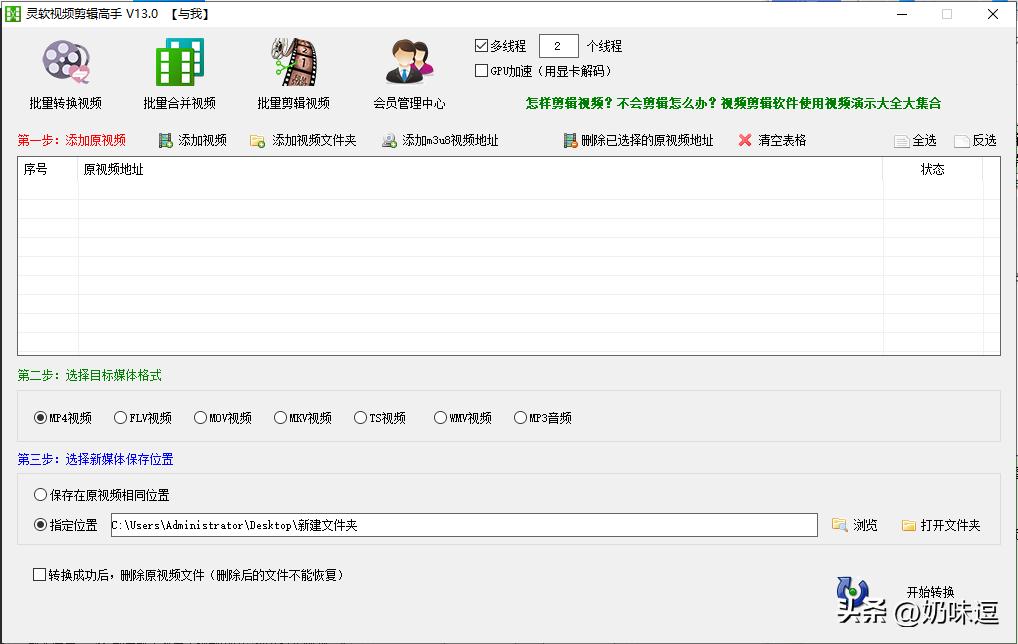
Task: Click the 添加视频 icon to add videos
Action: (166, 140)
